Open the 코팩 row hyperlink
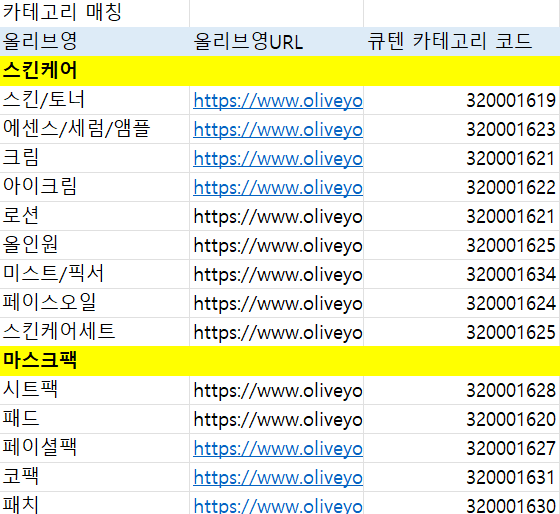The image size is (560, 514). tap(278, 477)
